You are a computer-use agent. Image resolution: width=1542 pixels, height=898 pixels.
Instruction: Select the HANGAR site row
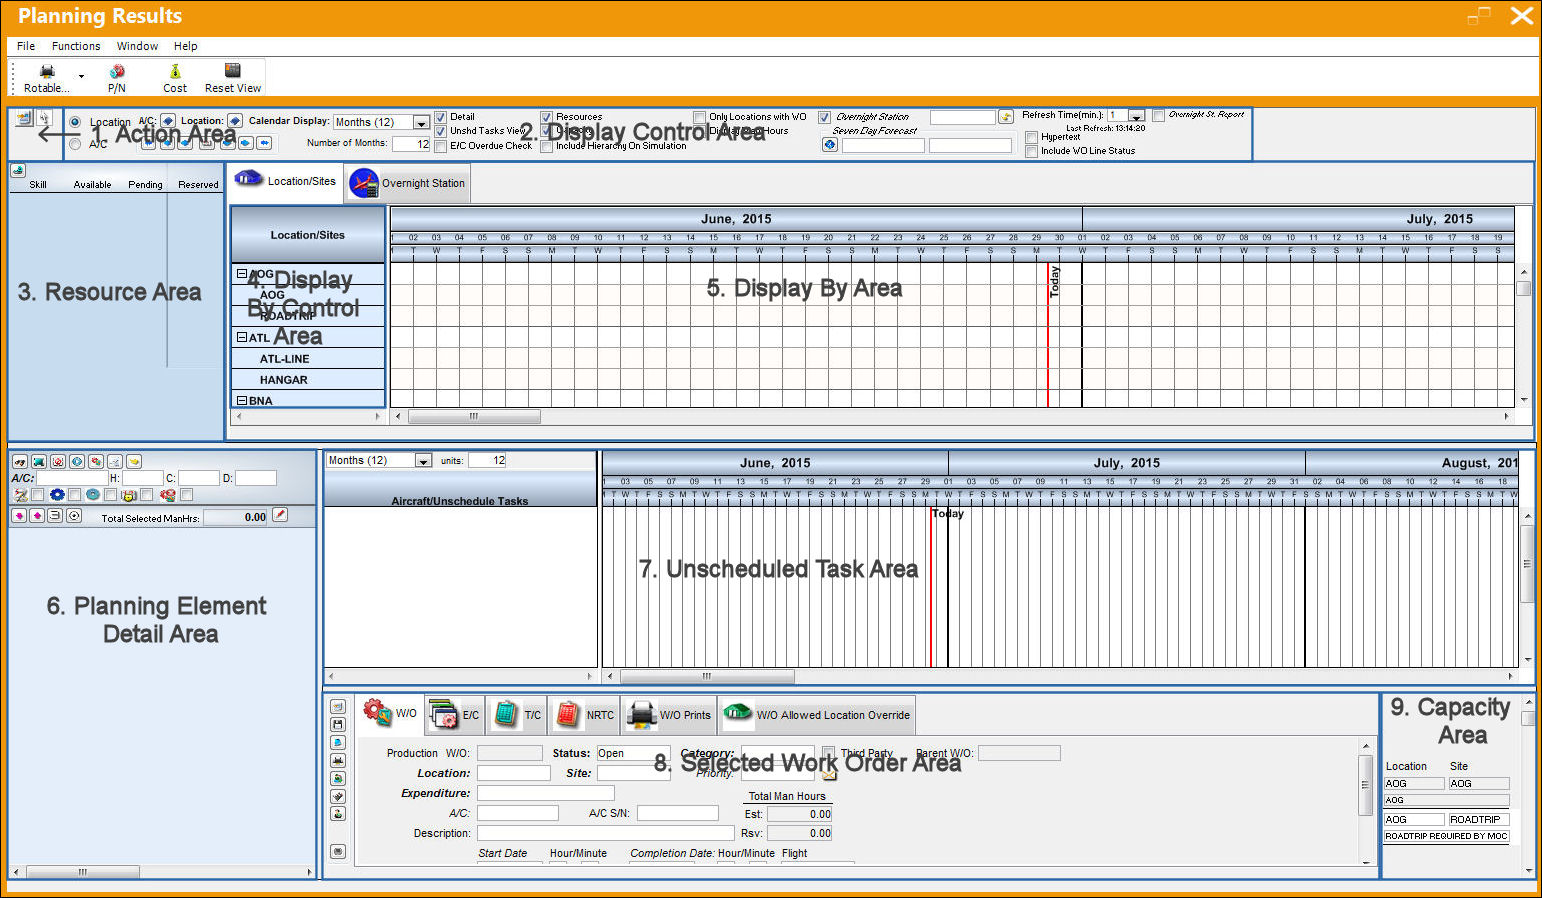308,380
